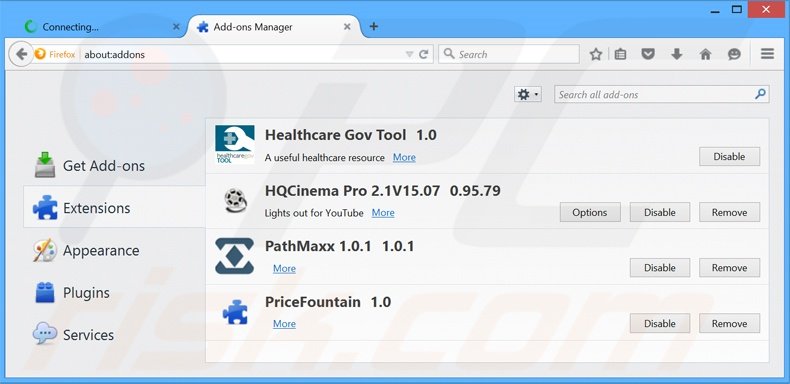This screenshot has height=384, width=790.
Task: Open the gear tools dropdown for add-ons
Action: coord(528,94)
